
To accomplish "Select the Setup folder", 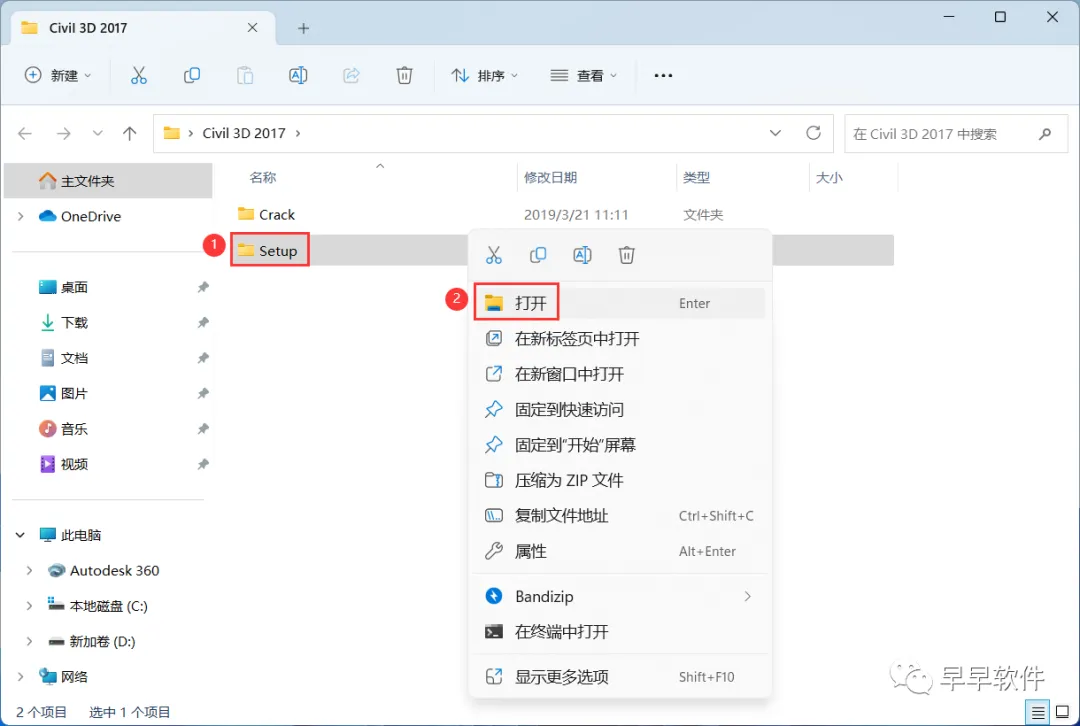I will 278,251.
